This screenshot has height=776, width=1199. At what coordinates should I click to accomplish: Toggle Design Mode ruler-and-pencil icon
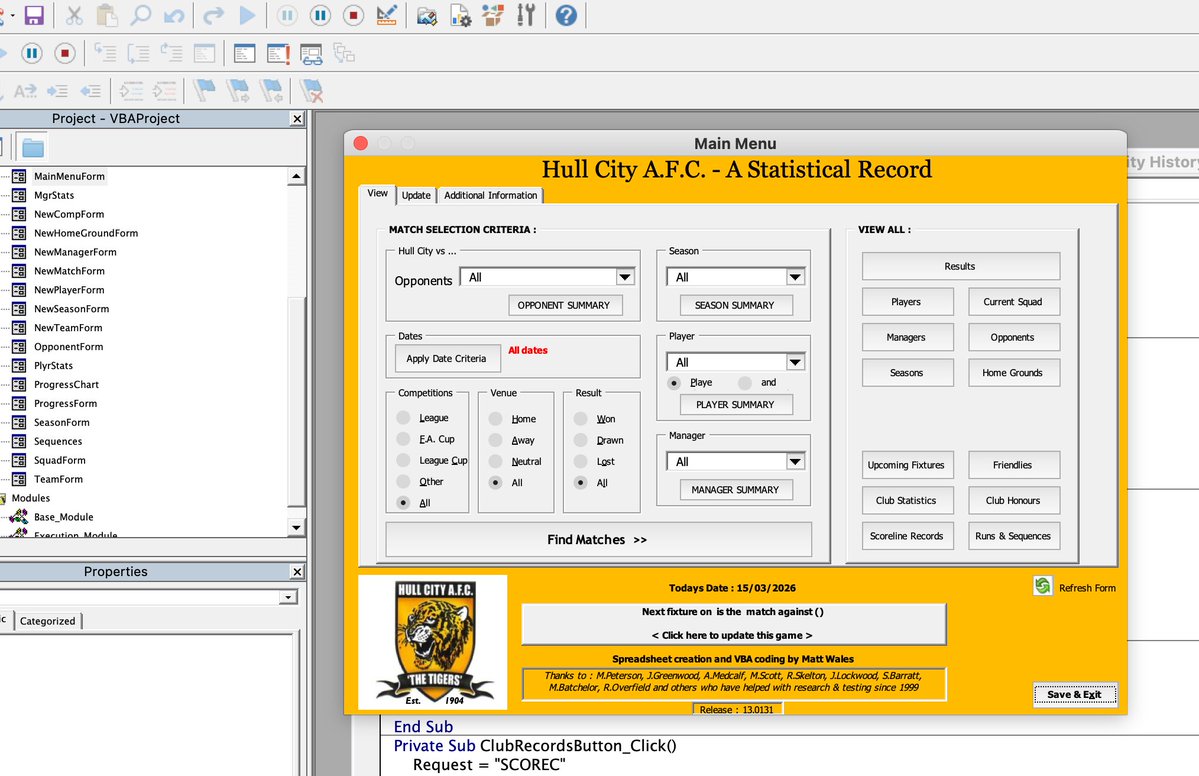point(387,15)
